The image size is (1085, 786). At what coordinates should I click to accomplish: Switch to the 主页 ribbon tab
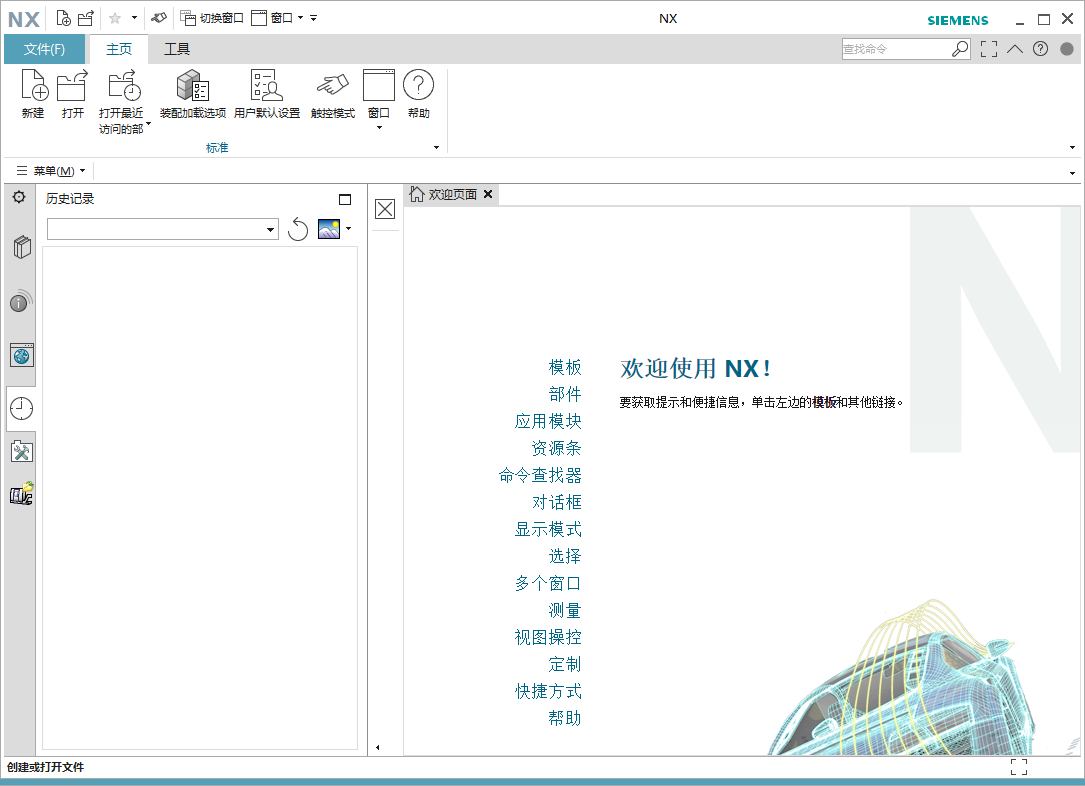[x=118, y=49]
